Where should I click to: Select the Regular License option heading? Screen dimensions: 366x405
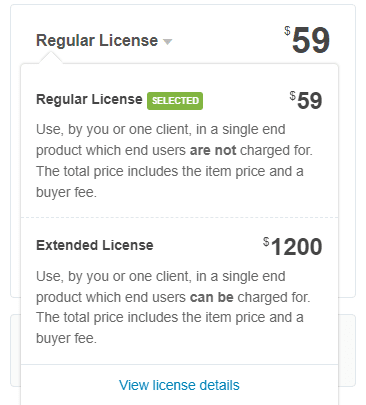89,99
